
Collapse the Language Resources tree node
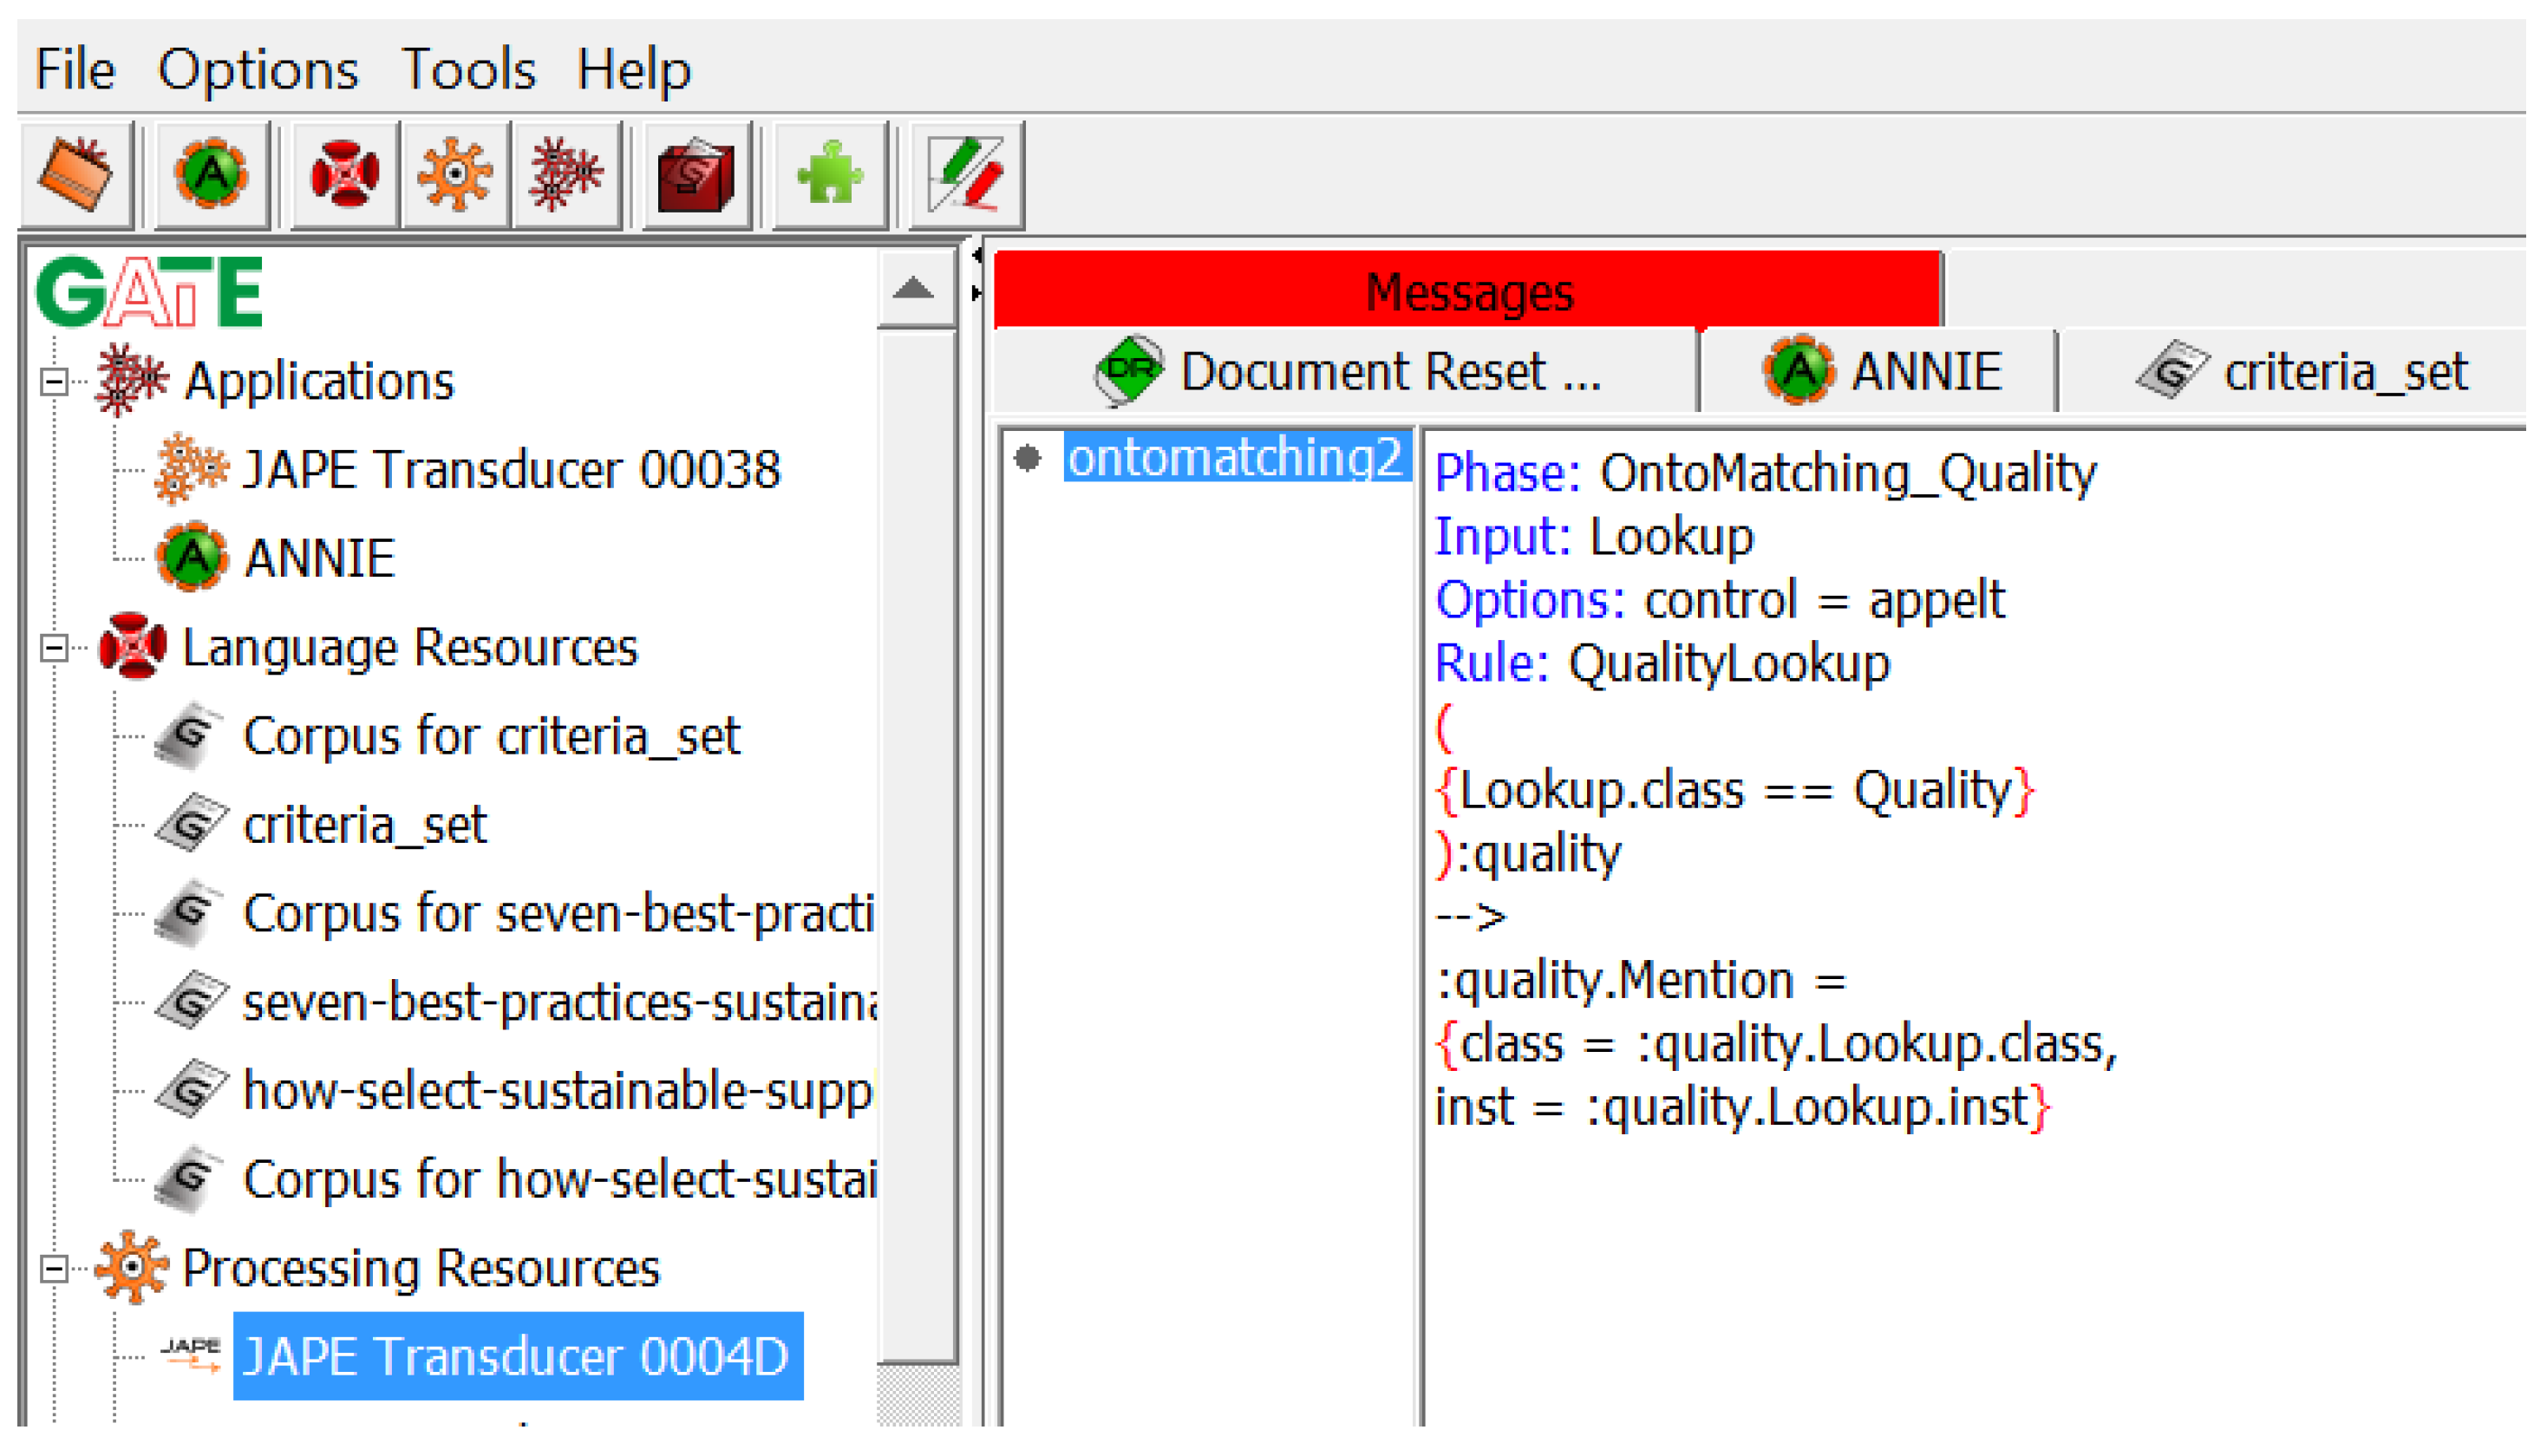pos(54,649)
